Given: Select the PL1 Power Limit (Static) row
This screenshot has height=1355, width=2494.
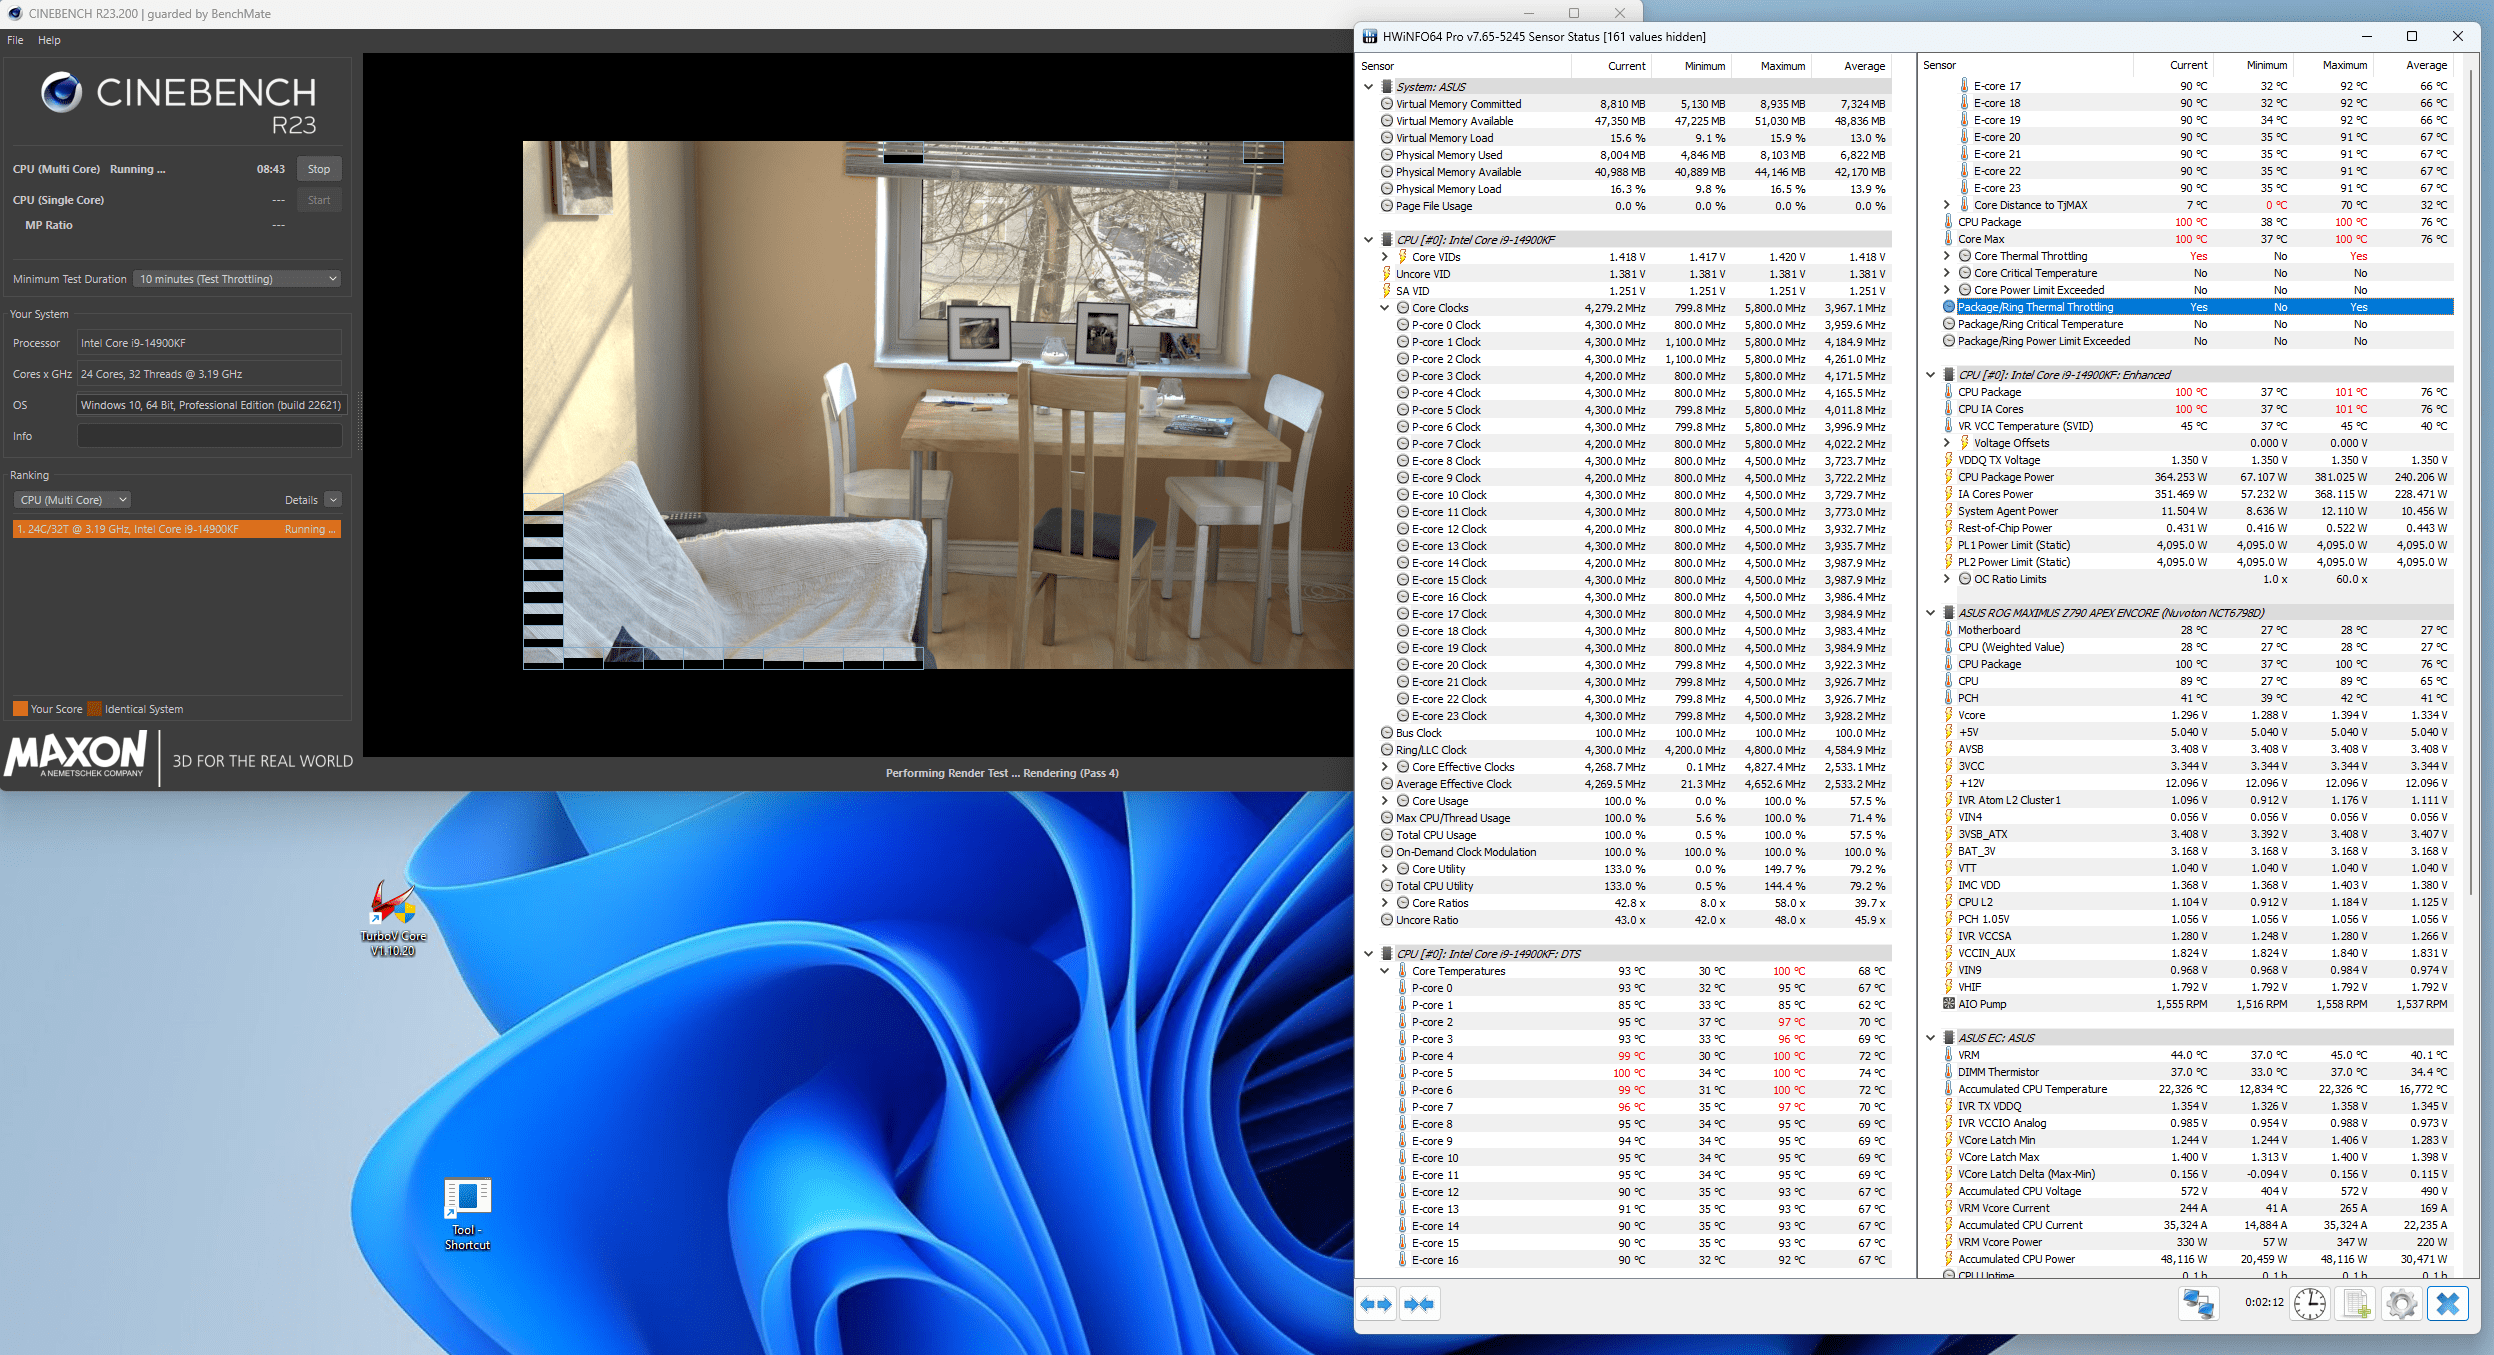Looking at the screenshot, I should click(x=2197, y=545).
